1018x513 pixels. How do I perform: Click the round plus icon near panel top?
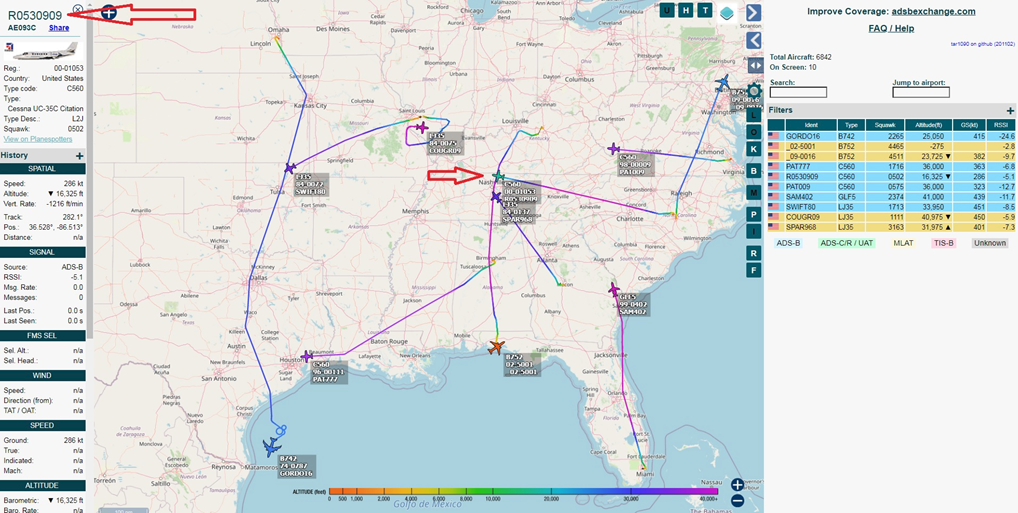pos(108,12)
